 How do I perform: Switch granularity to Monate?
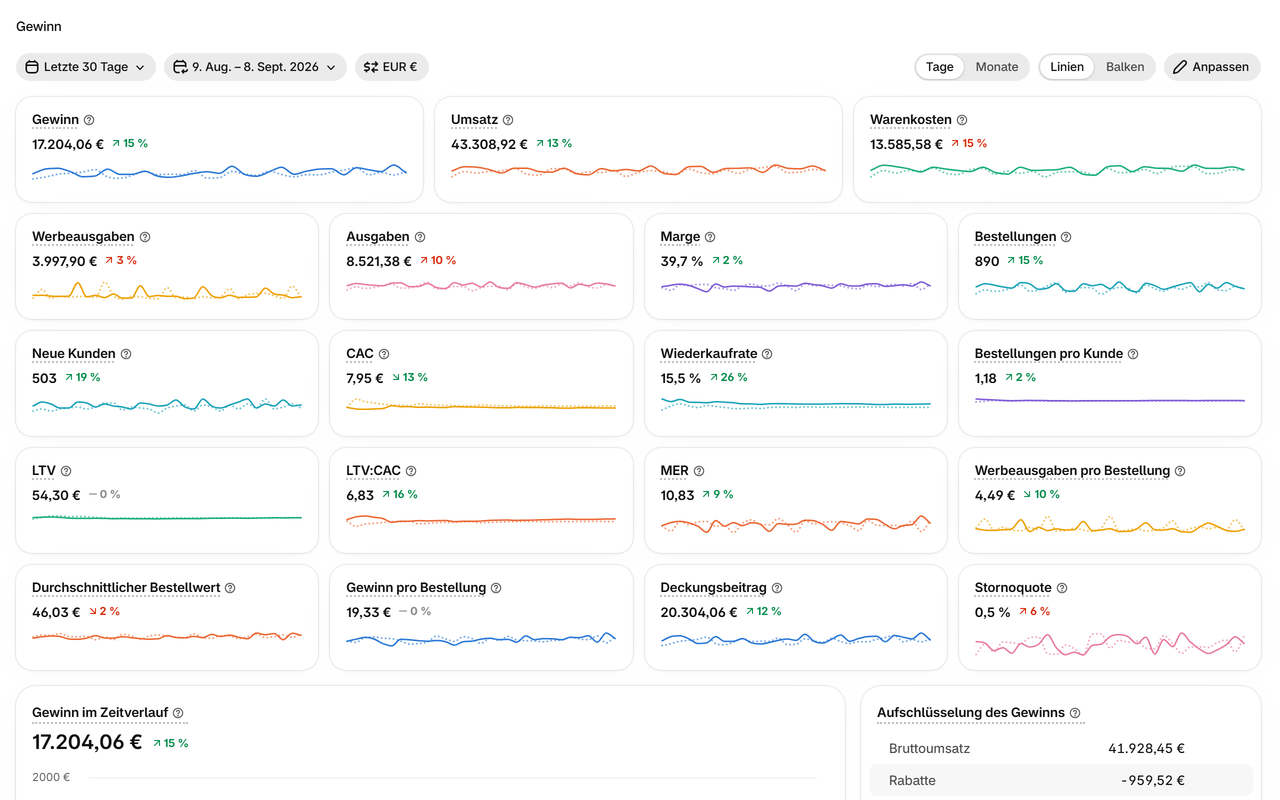coord(997,67)
